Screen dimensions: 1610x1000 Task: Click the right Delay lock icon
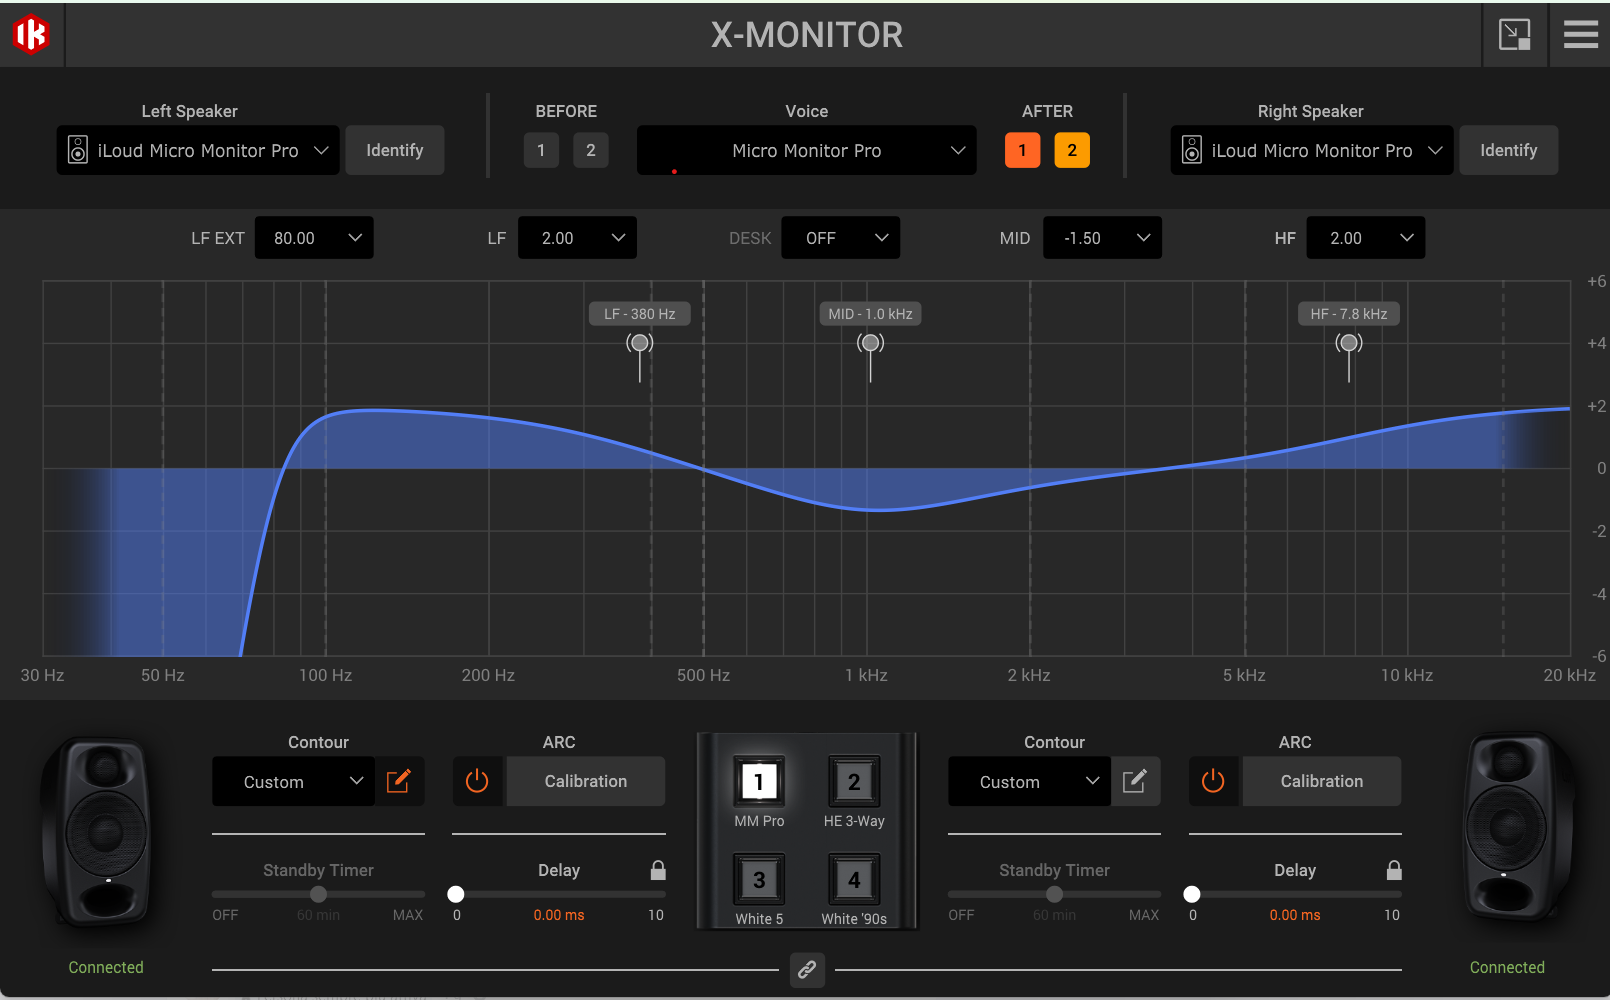coord(1394,870)
